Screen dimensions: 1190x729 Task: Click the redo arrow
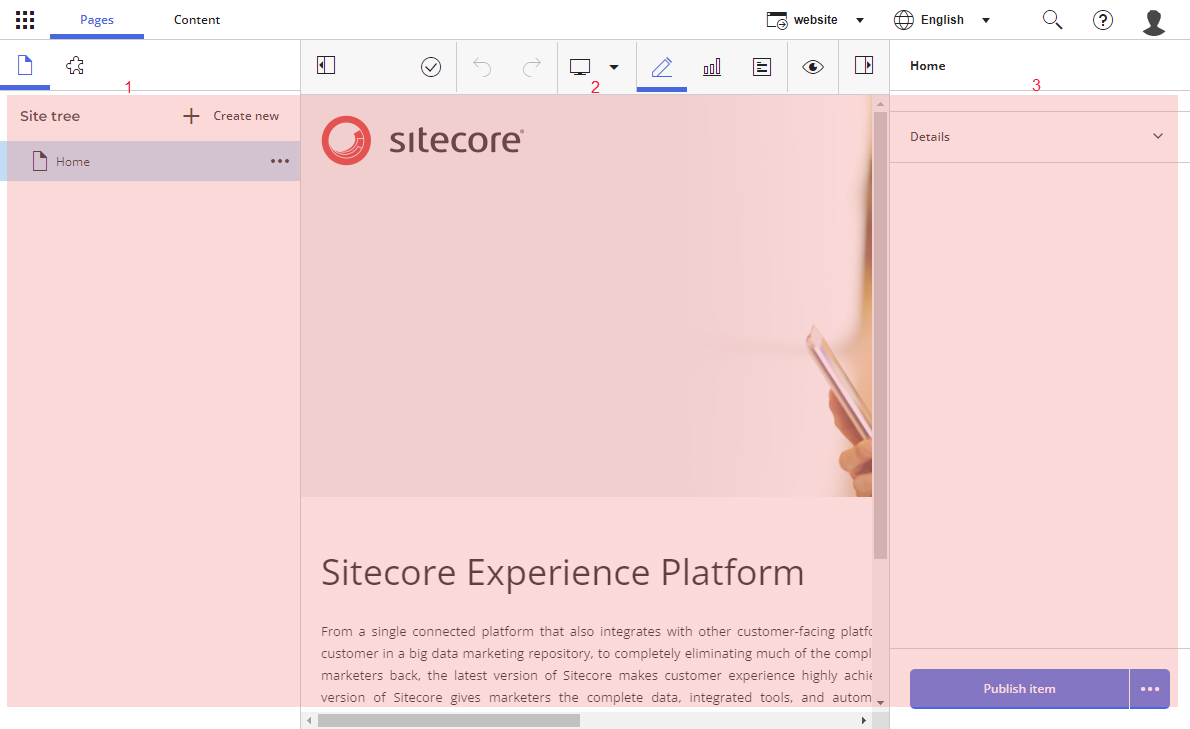[532, 67]
